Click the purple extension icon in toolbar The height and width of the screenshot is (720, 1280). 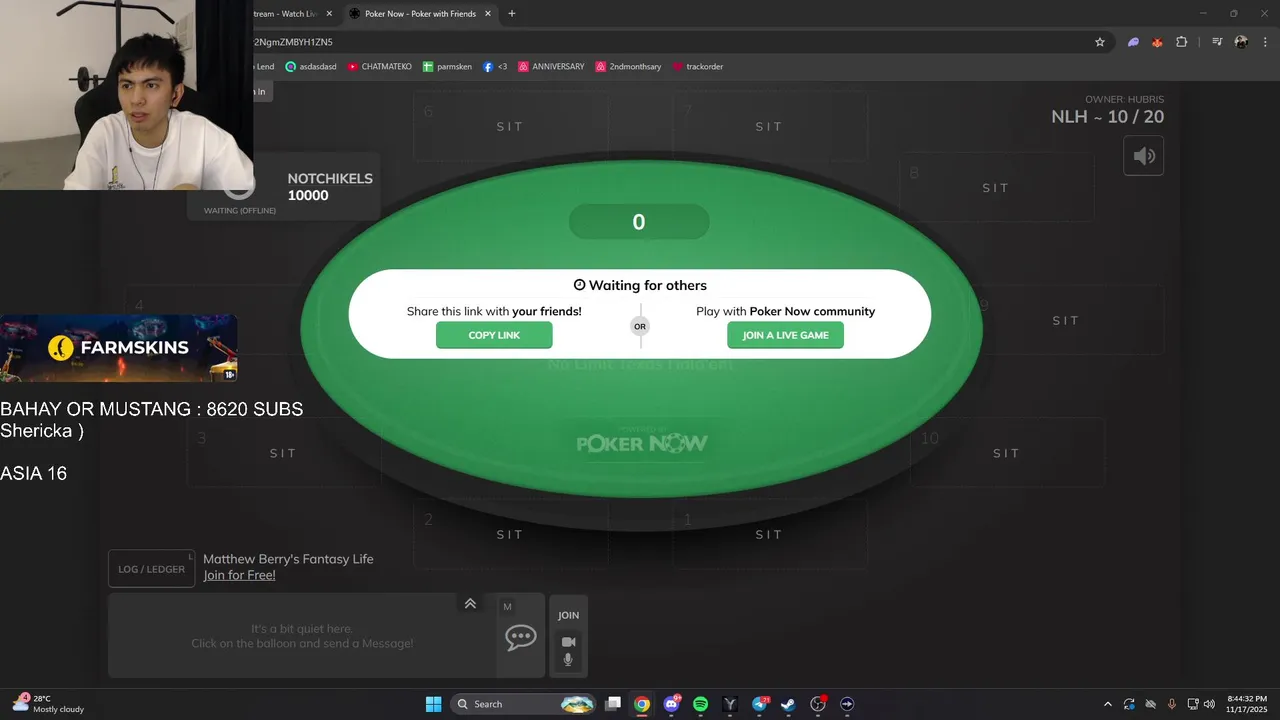click(x=1133, y=42)
